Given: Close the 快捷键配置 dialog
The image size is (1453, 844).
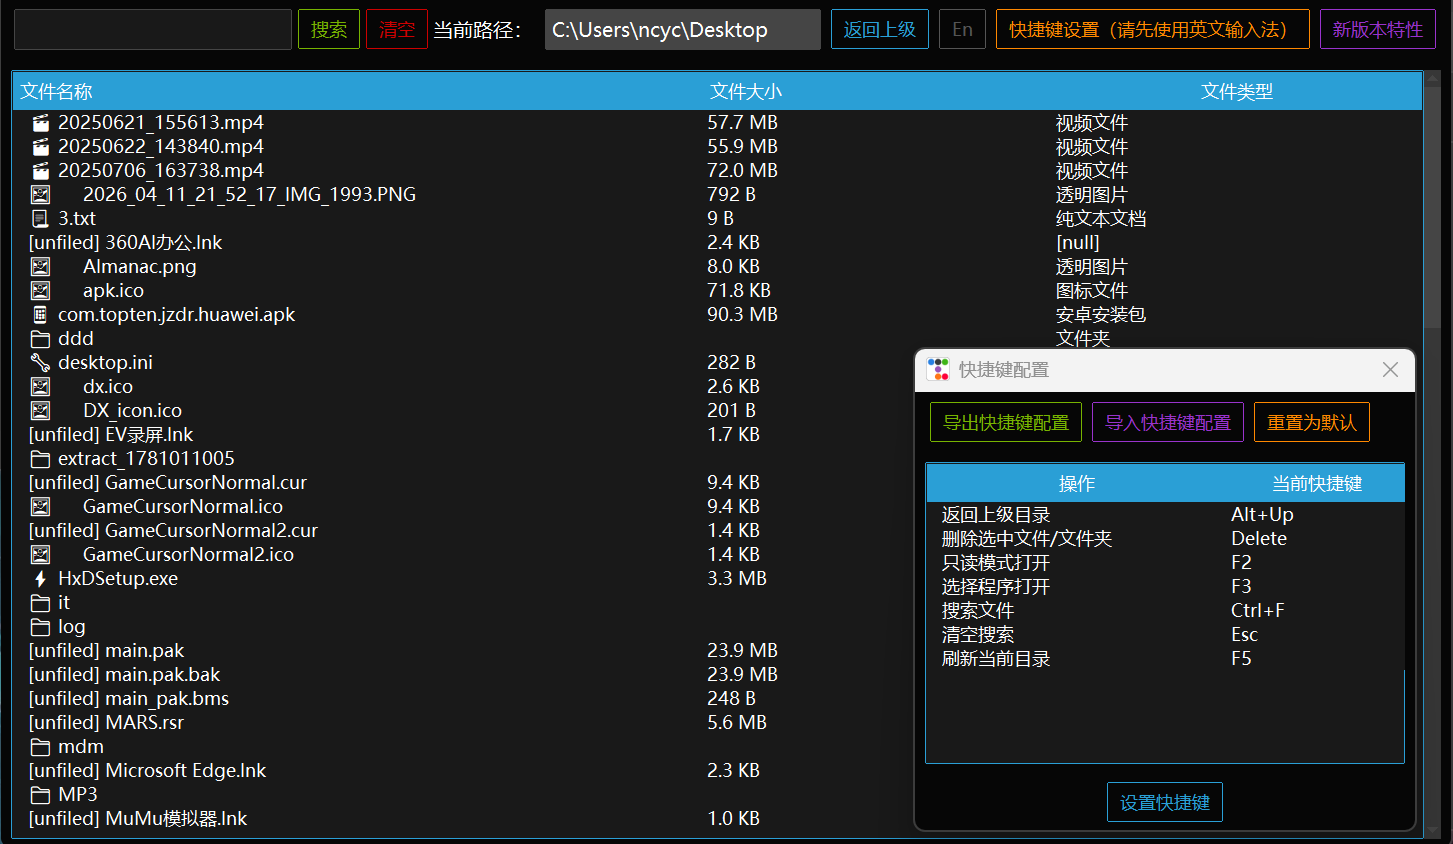Looking at the screenshot, I should click(x=1390, y=370).
